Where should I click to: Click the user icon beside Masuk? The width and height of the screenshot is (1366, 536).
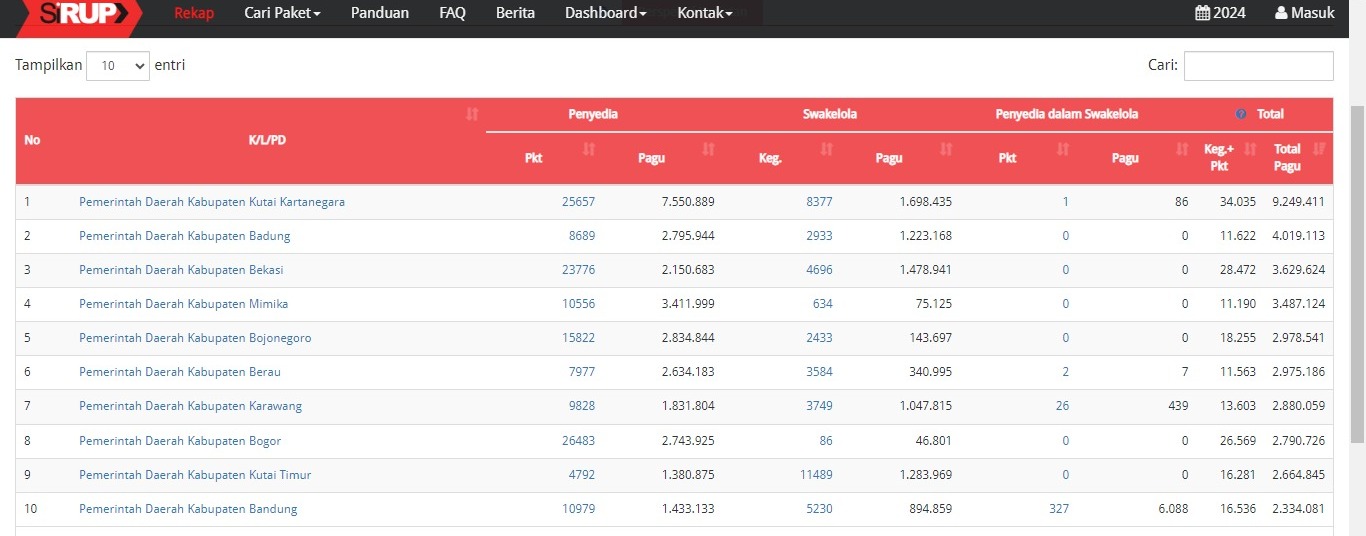(1281, 13)
